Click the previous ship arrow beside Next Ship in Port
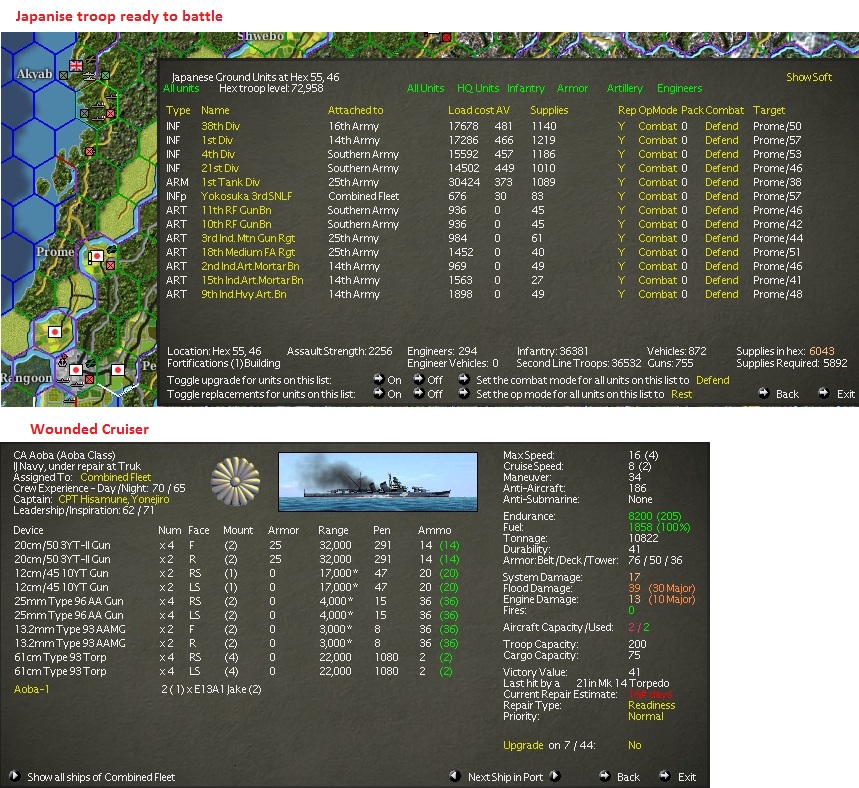Screen dimensions: 859x788 (x=455, y=776)
